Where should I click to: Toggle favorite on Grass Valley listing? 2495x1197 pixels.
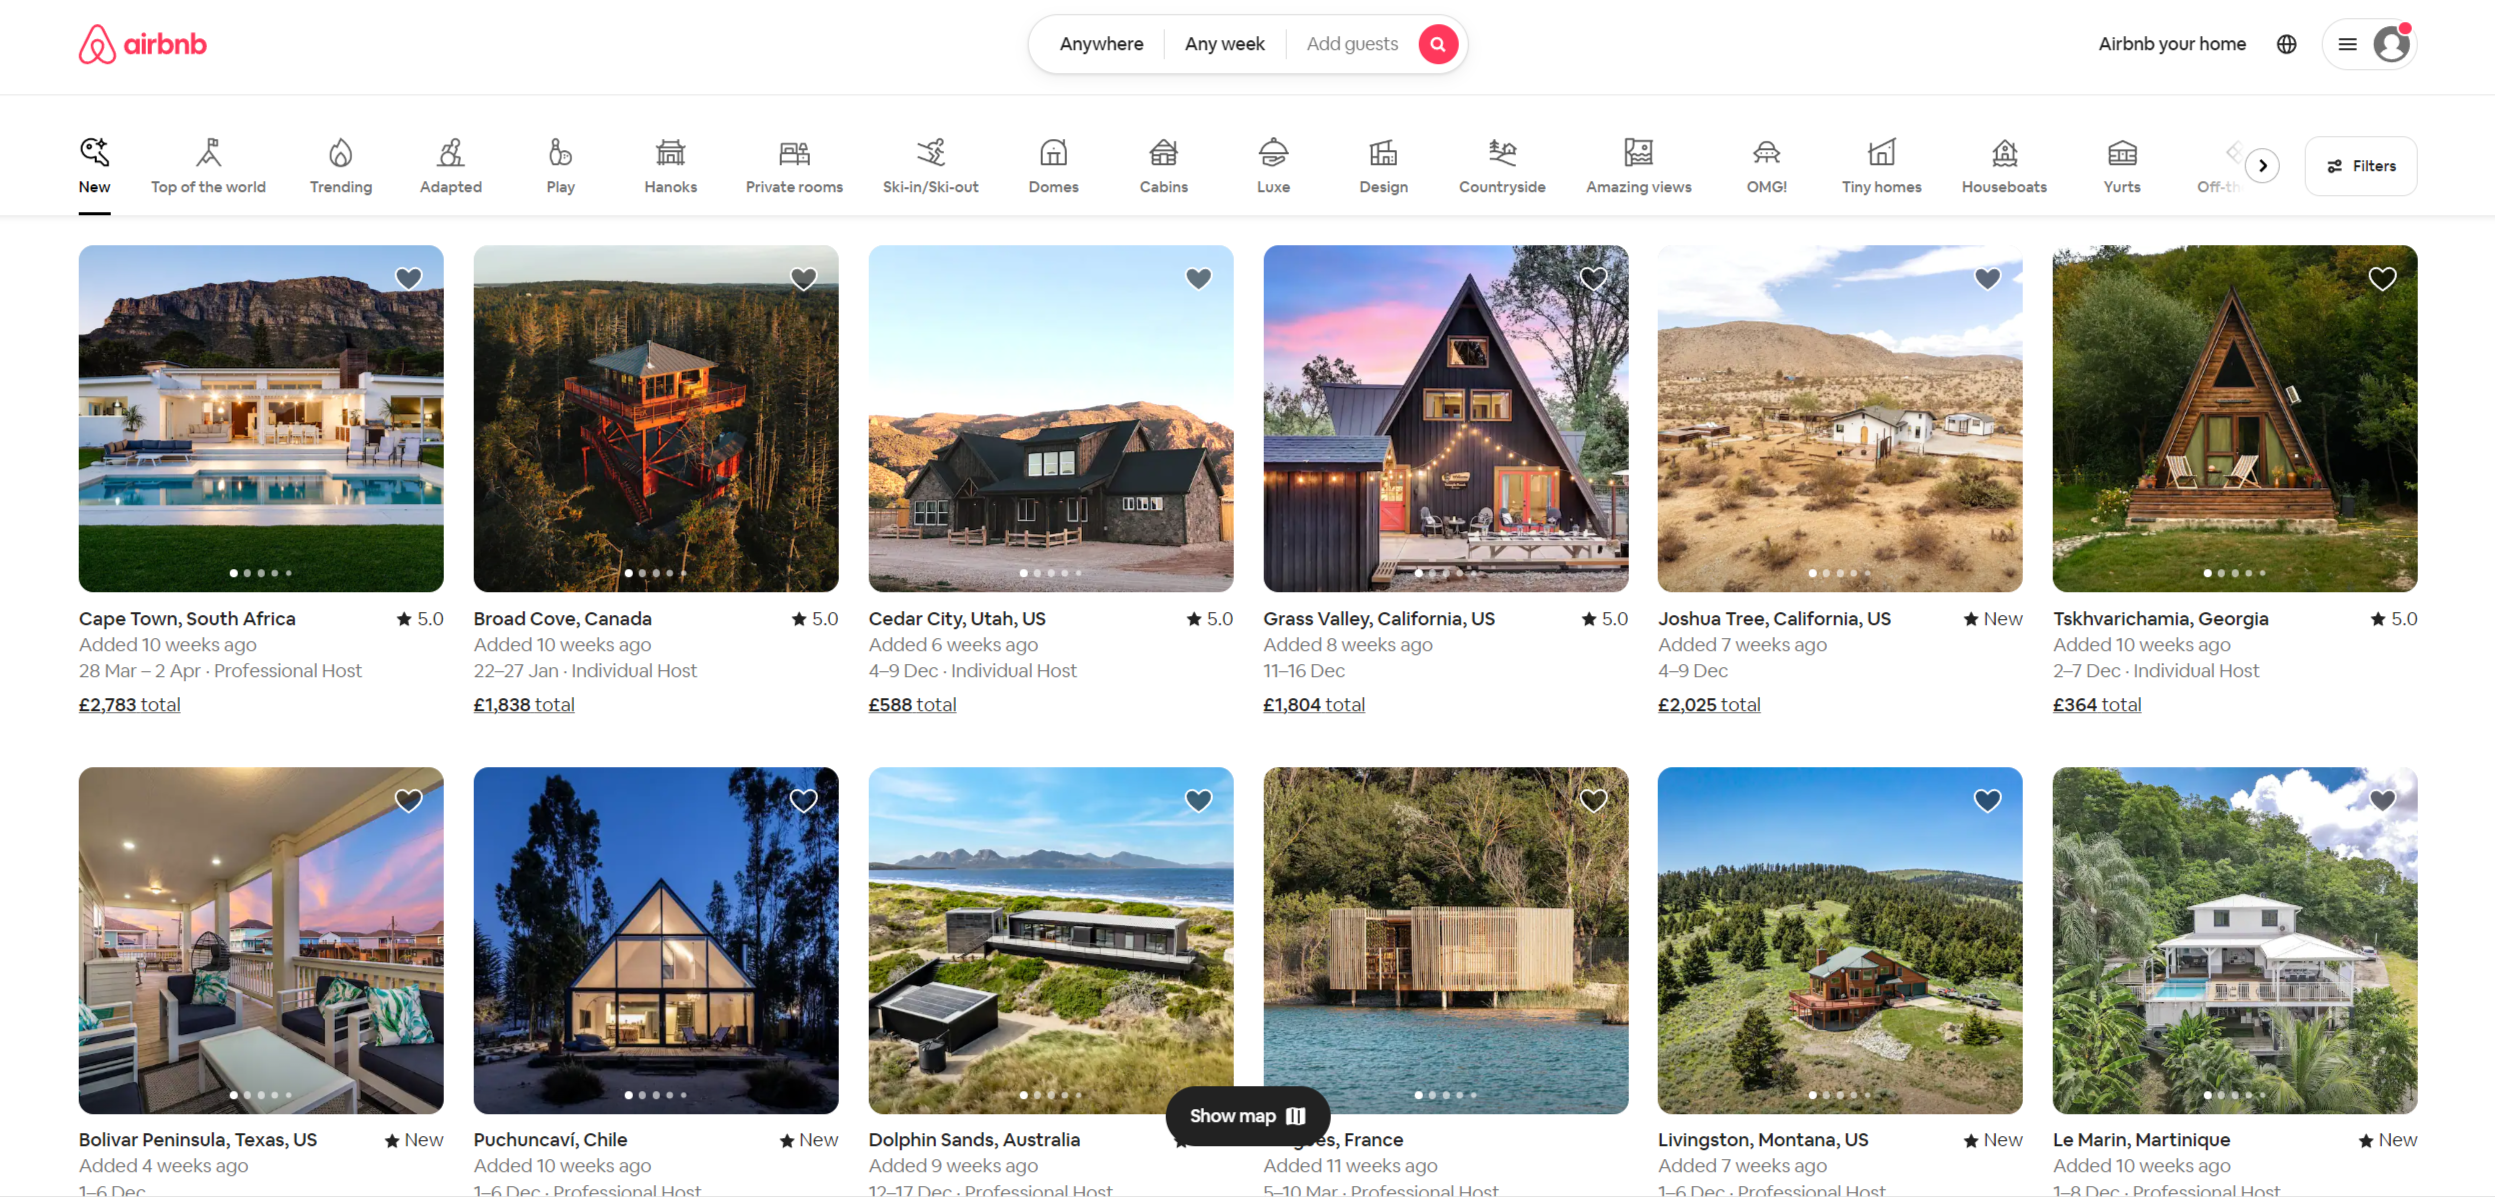[x=1591, y=279]
